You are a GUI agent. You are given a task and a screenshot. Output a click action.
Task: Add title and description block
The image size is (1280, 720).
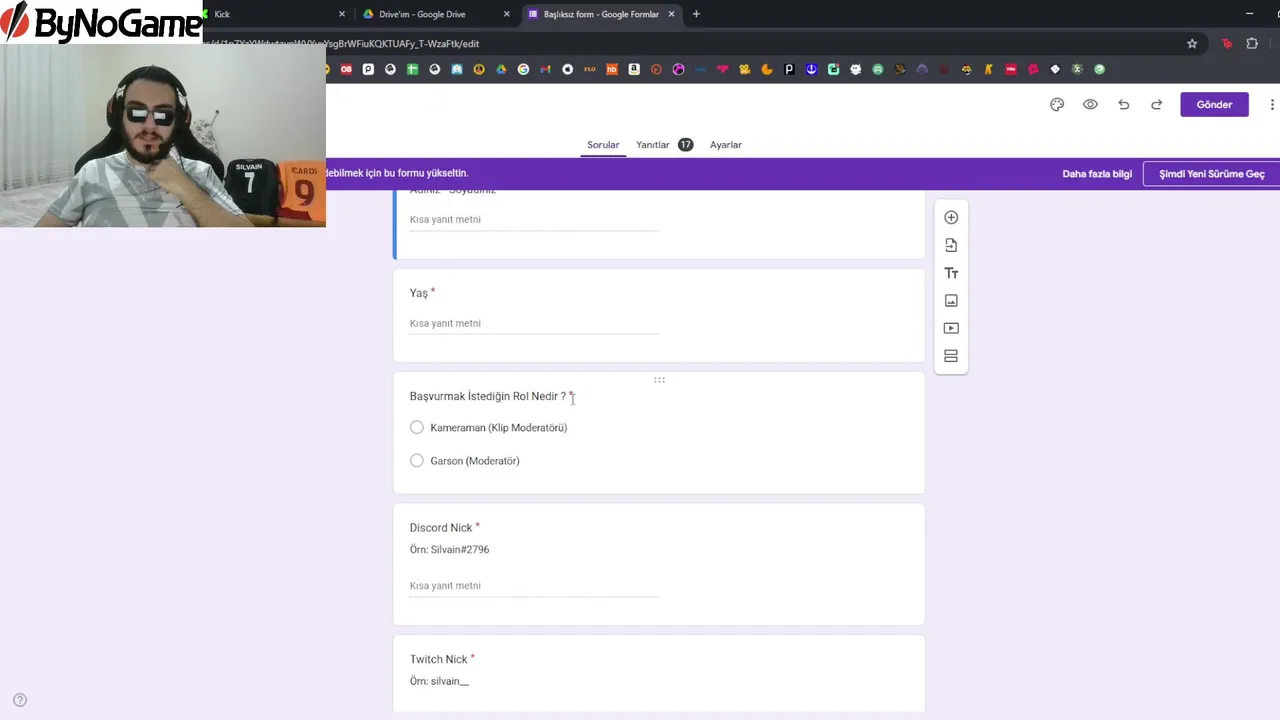[951, 273]
